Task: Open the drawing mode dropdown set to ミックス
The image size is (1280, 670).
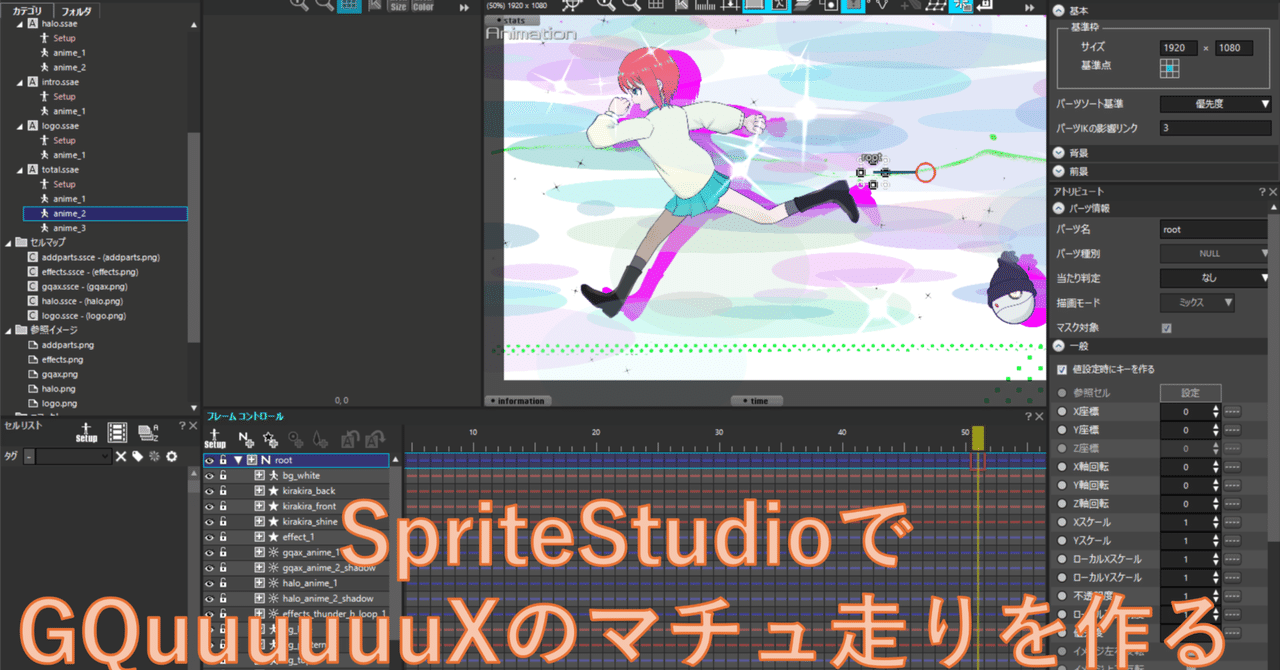Action: coord(1198,302)
